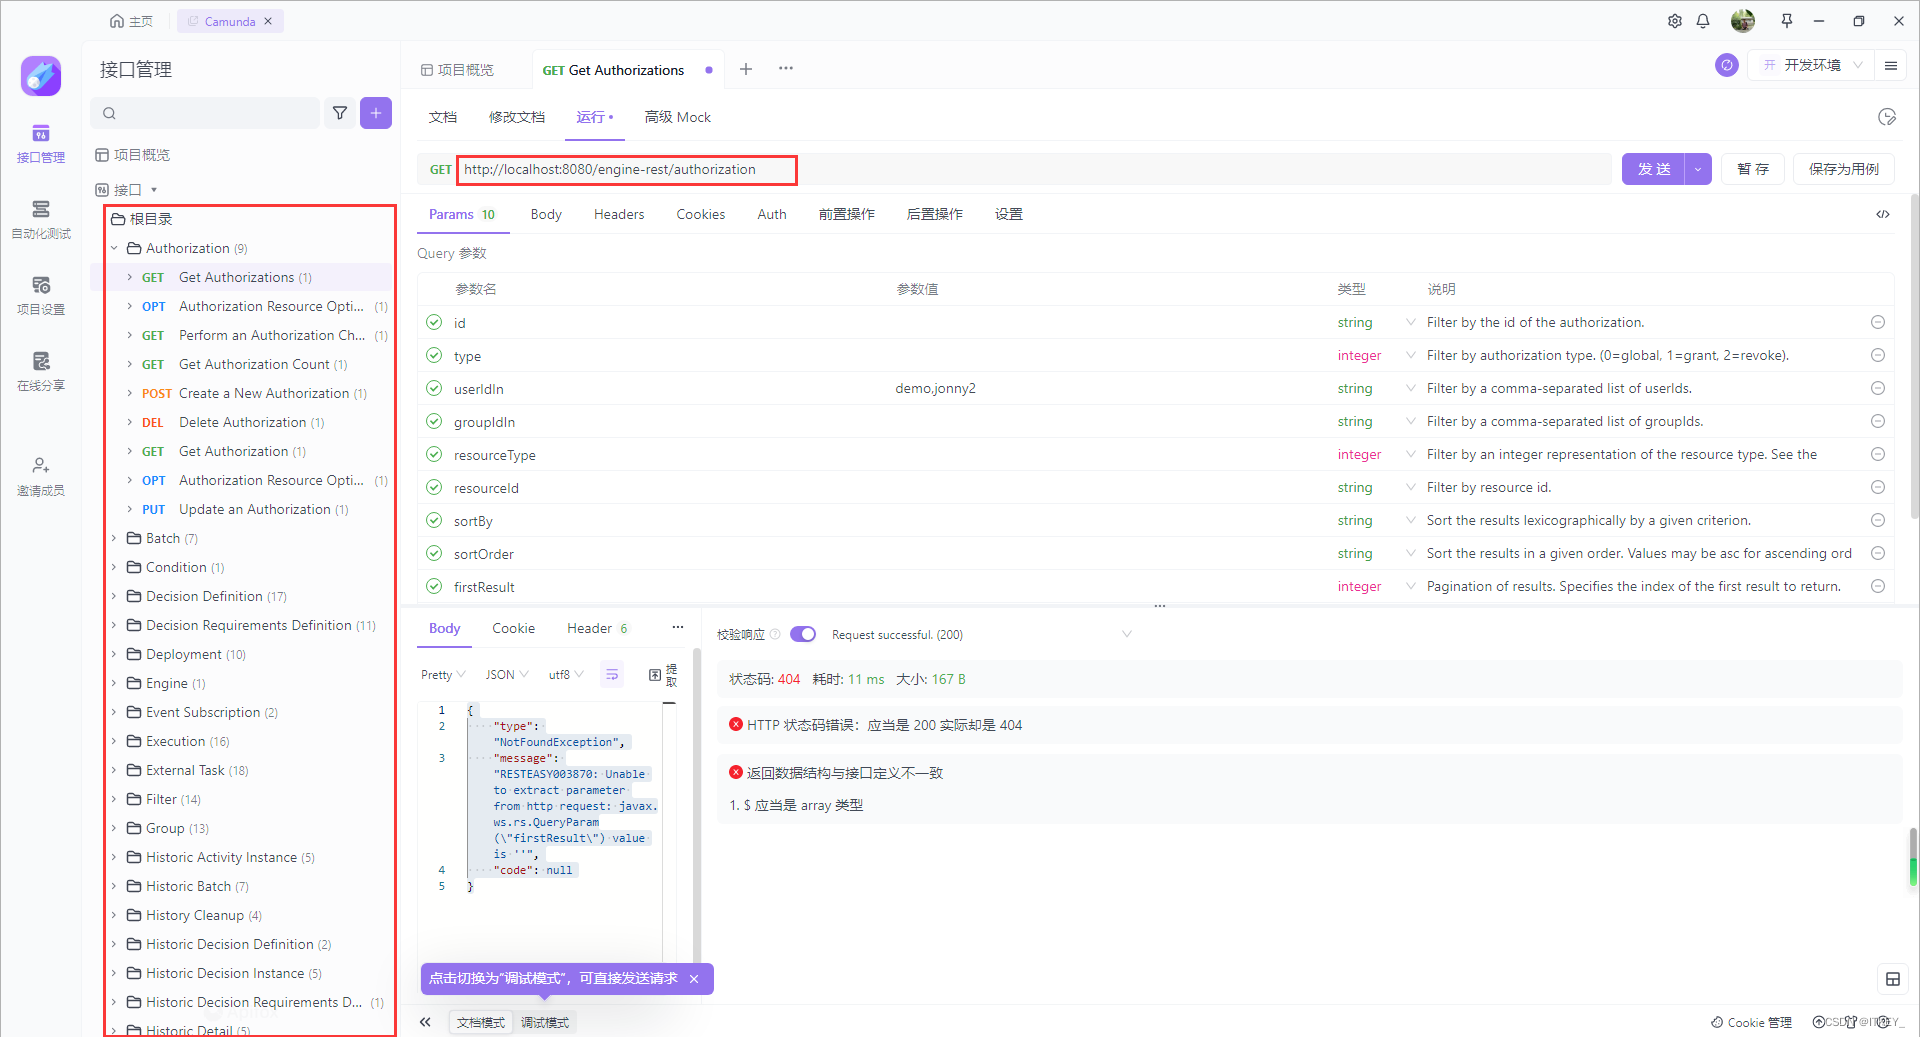Show generated code icon
The image size is (1920, 1037).
[1883, 214]
